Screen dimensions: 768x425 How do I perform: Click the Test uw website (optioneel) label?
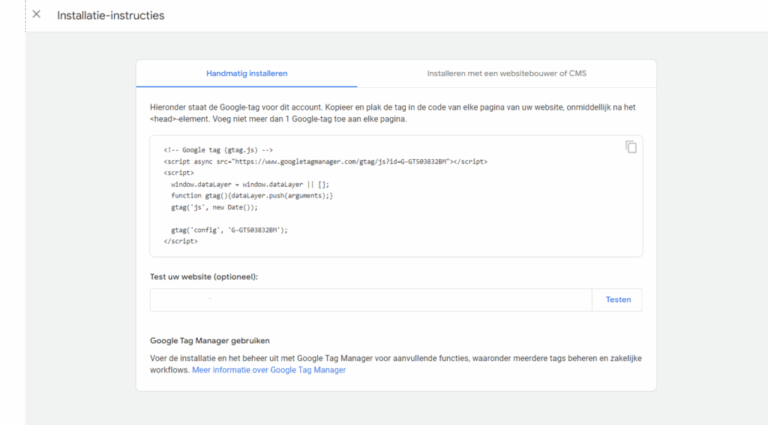pyautogui.click(x=204, y=277)
